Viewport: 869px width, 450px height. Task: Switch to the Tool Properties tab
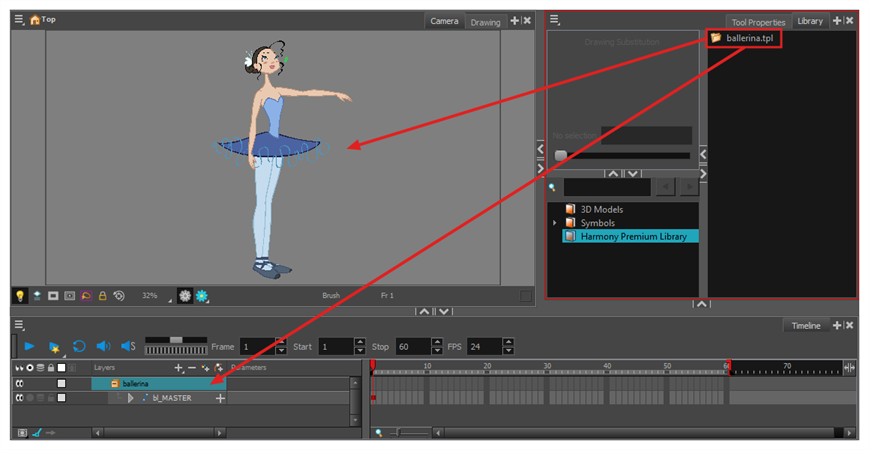point(757,22)
